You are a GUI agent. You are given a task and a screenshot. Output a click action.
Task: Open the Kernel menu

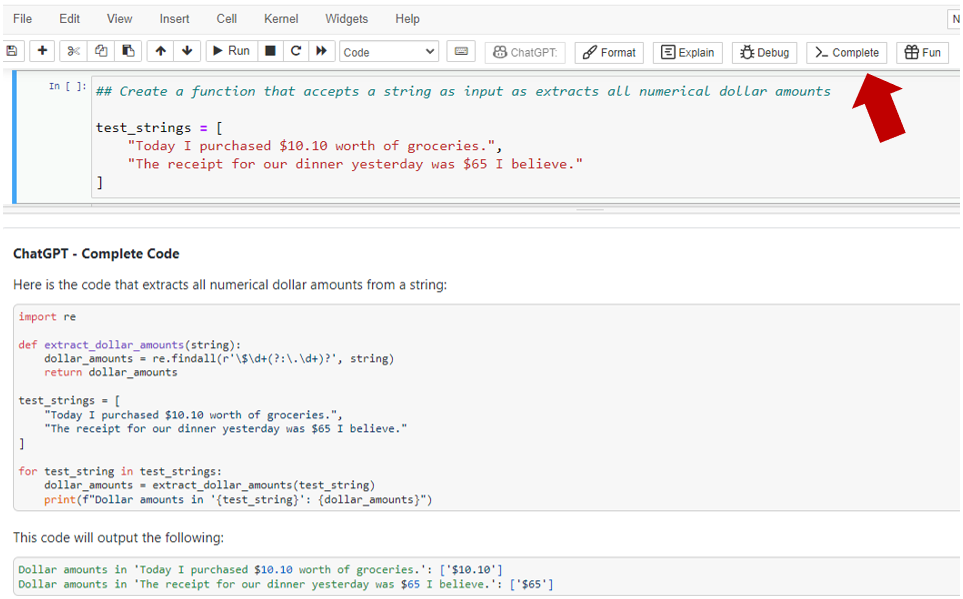point(281,19)
